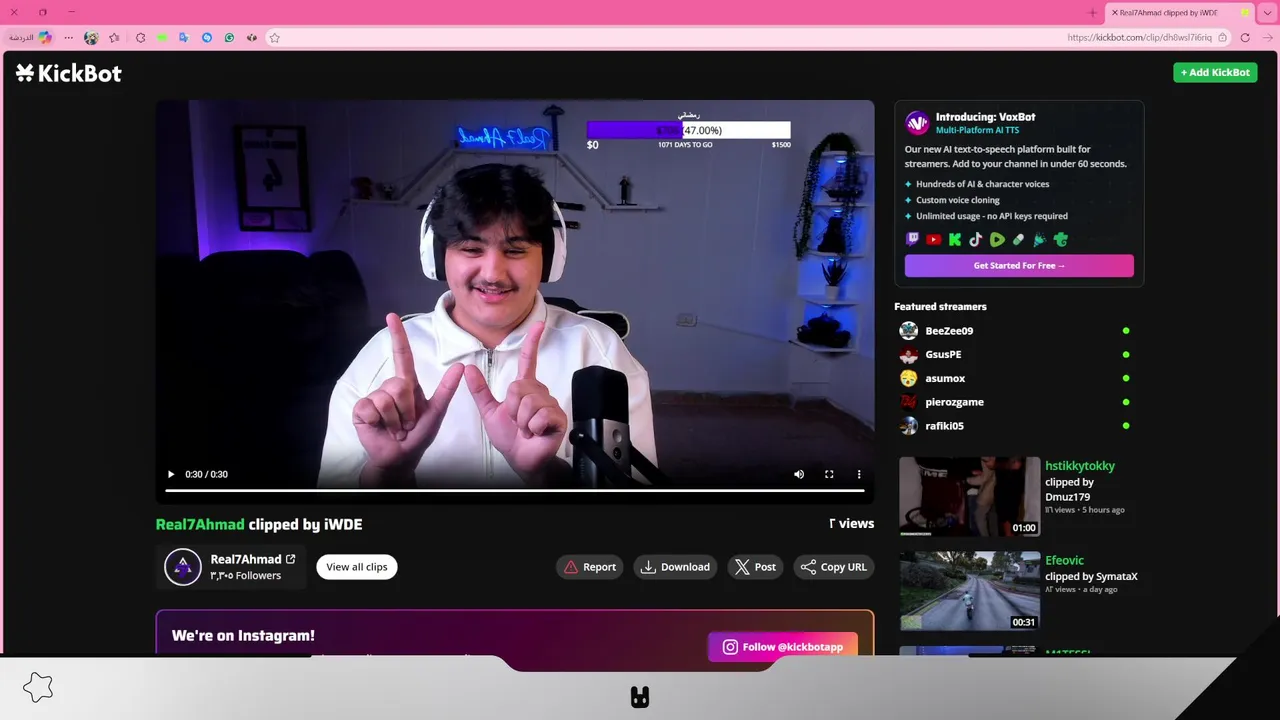Click the blue Shazam-like extension icon
This screenshot has width=1280, height=720.
[x=207, y=38]
